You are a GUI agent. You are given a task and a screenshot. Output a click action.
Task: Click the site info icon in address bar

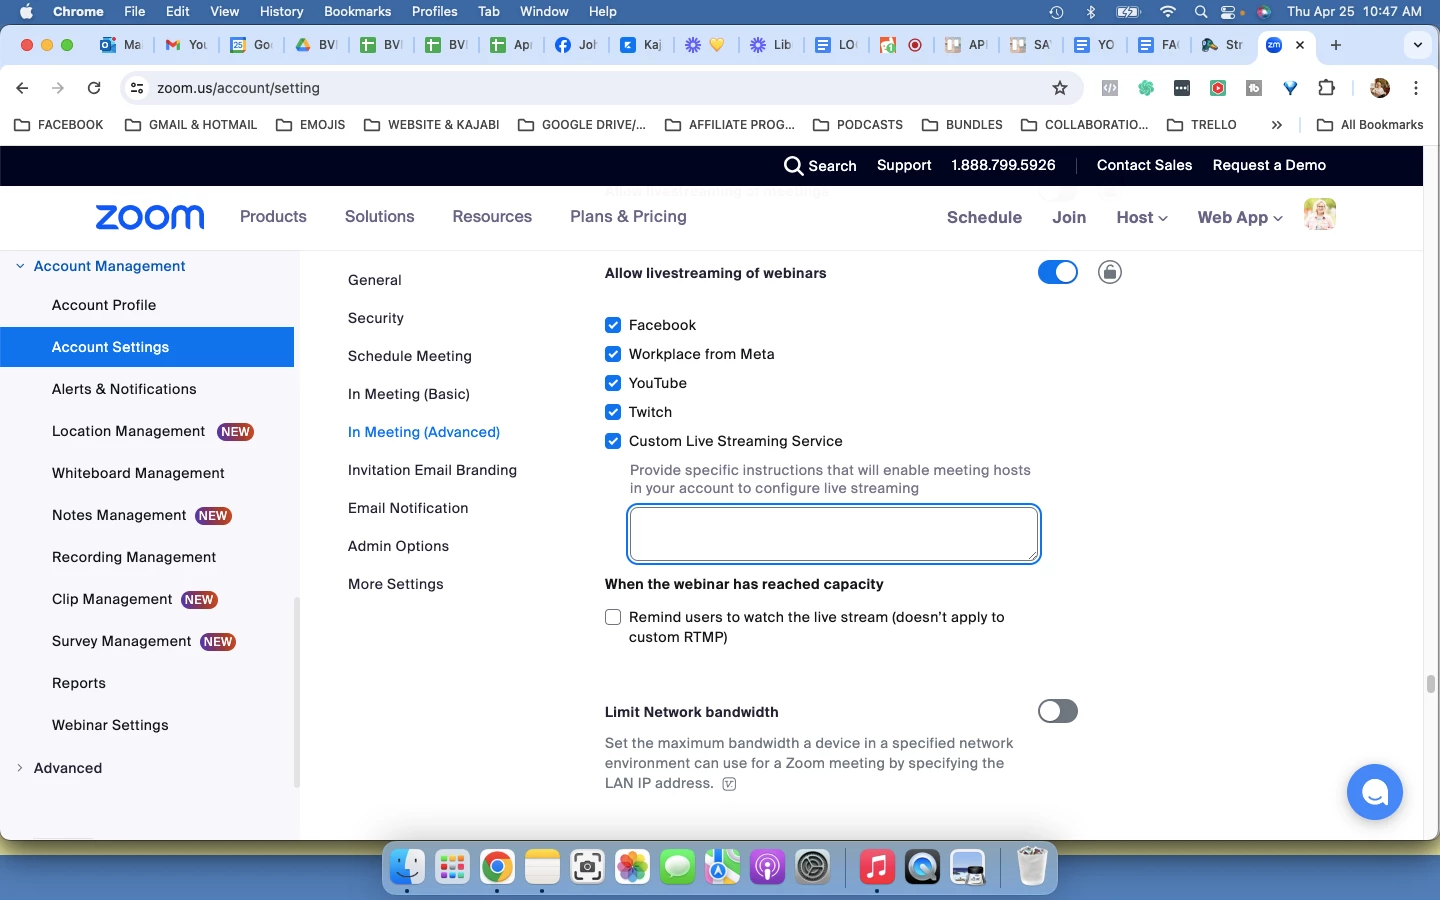pyautogui.click(x=138, y=88)
